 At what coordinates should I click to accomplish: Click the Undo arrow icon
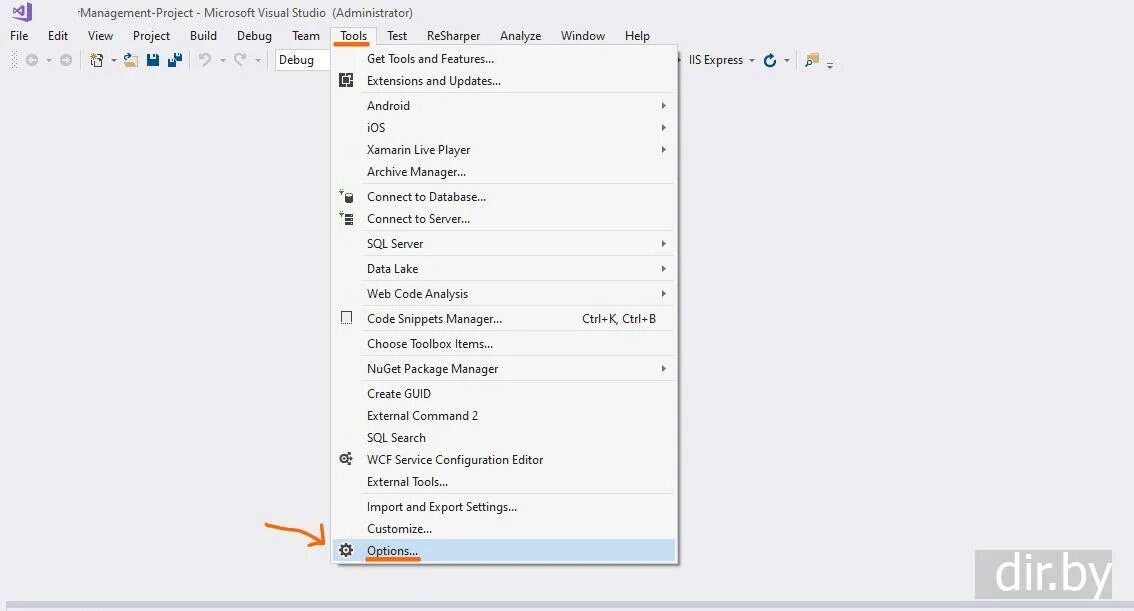point(205,60)
